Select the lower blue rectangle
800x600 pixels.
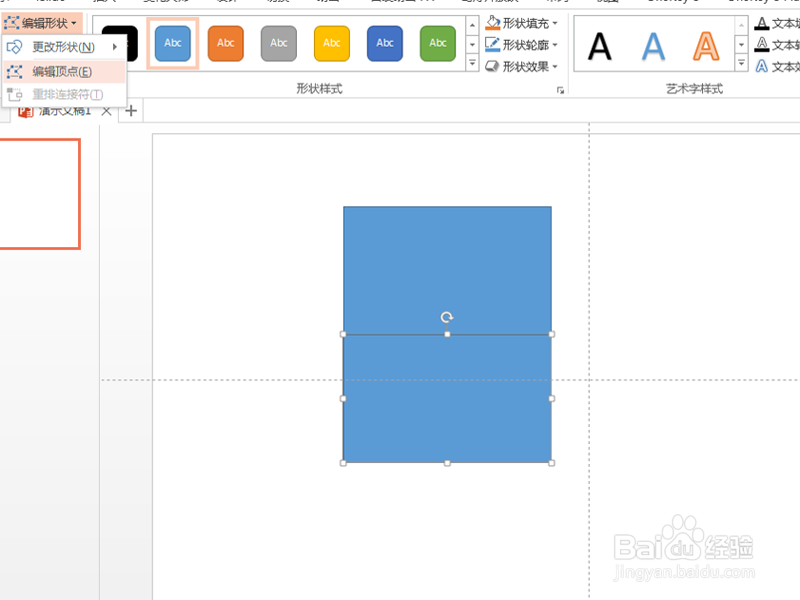pyautogui.click(x=447, y=398)
